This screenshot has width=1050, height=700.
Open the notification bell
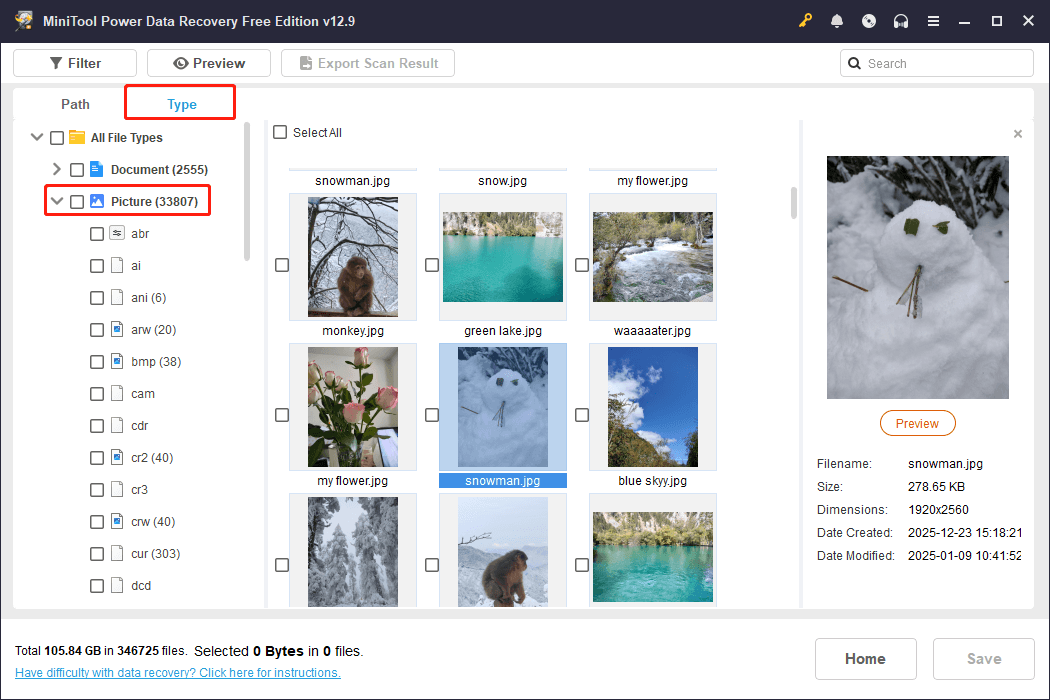click(836, 21)
